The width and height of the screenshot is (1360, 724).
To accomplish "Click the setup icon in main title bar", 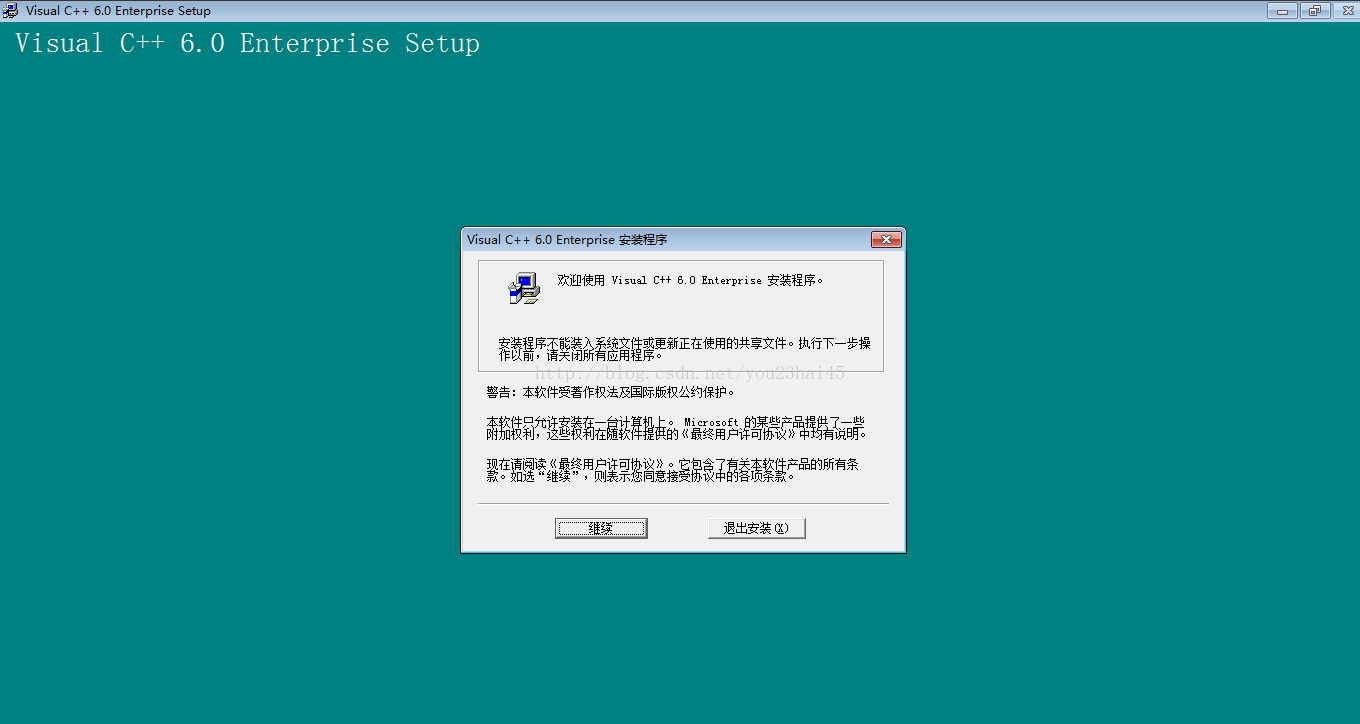I will [x=10, y=11].
